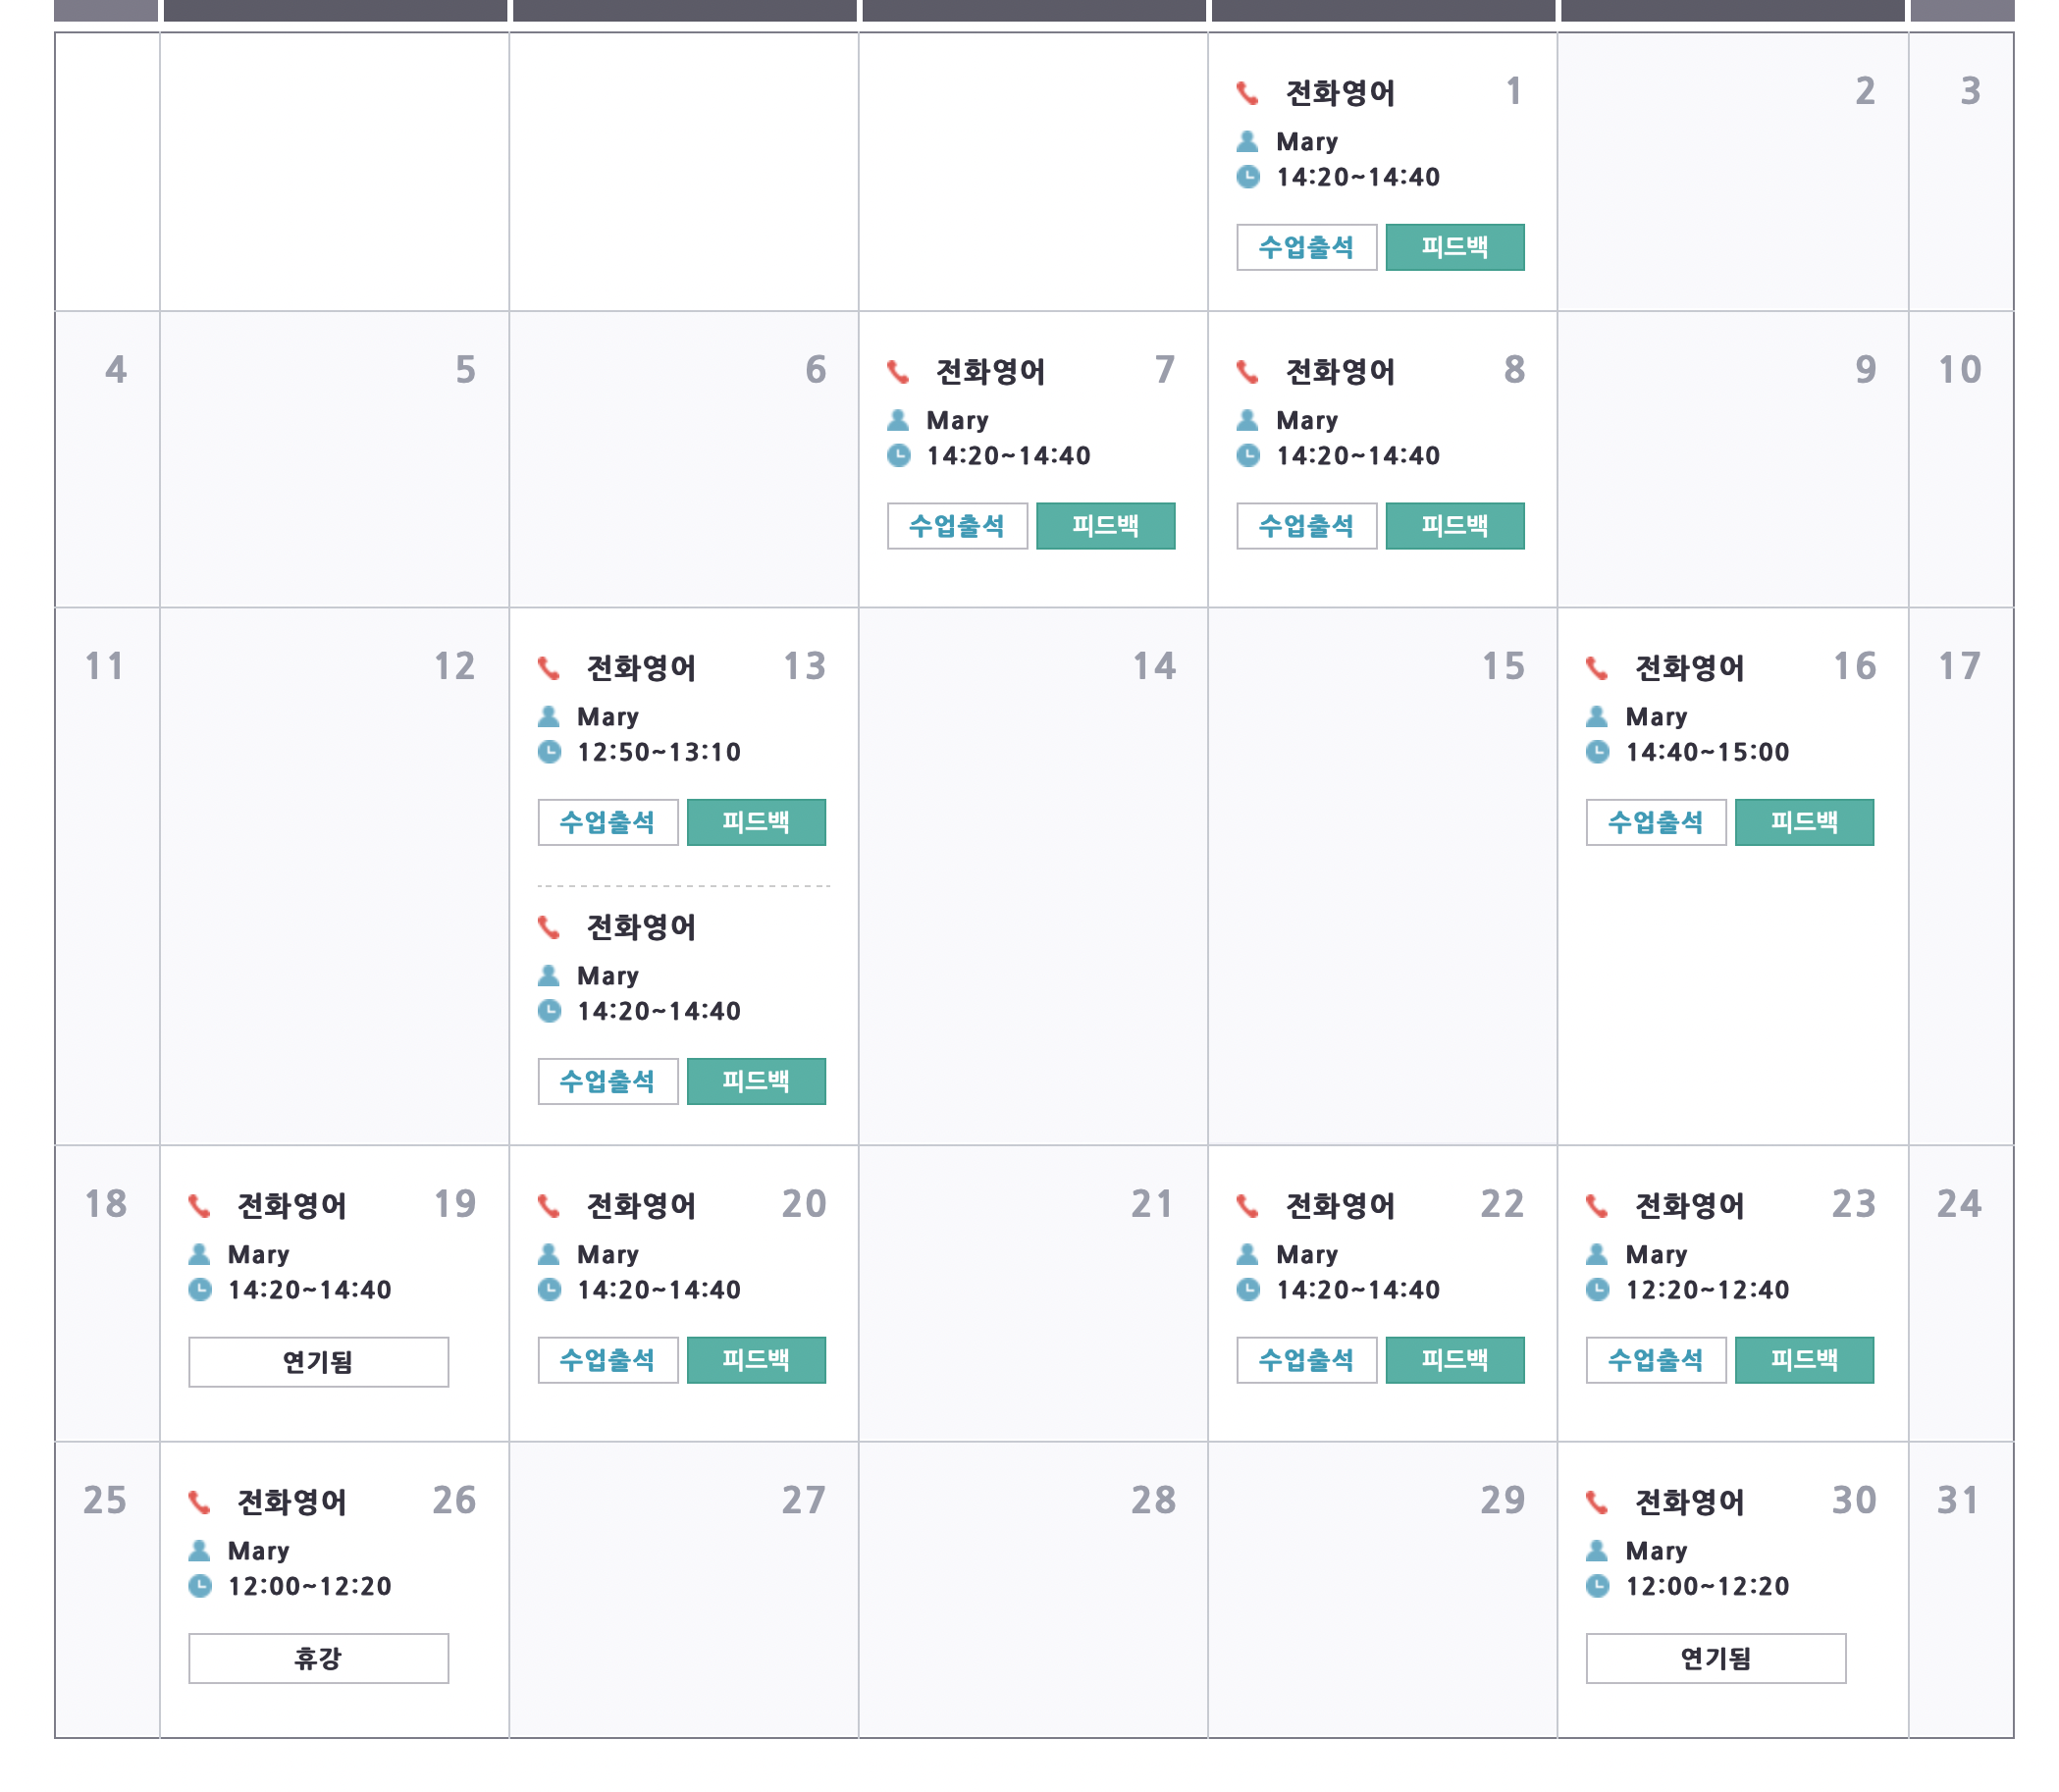
Task: Click the teacher person icon on day 19
Action: [x=200, y=1253]
